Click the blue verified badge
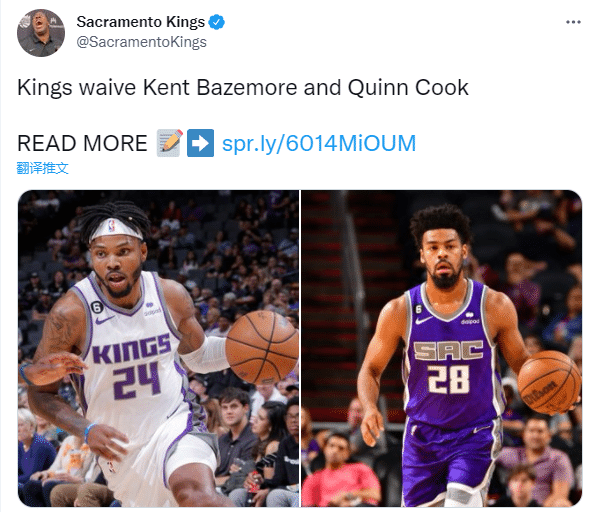This screenshot has height=512, width=590. point(217,22)
